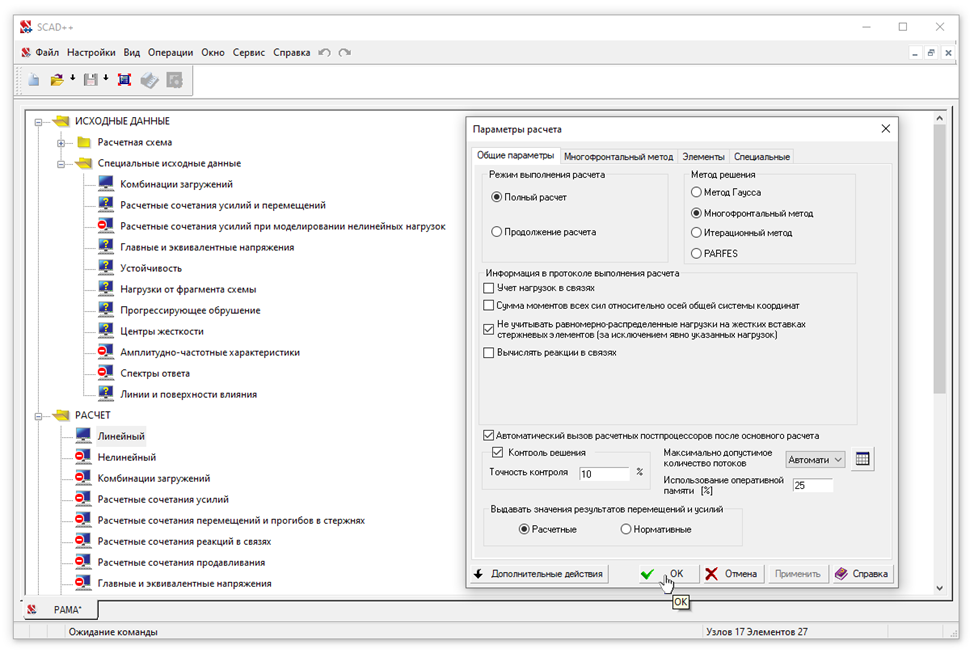The height and width of the screenshot is (653, 974).
Task: Select the Расчетные сочетания усилий tree row
Action: click(163, 499)
